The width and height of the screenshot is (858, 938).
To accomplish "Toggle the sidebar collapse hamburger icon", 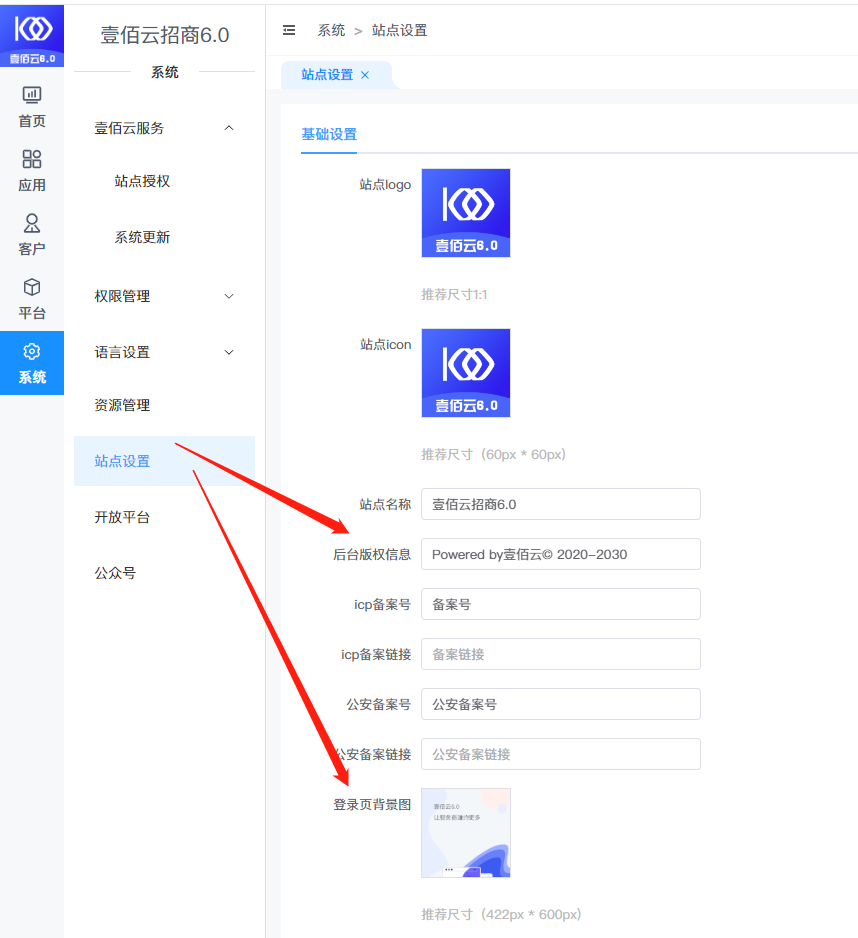I will [289, 30].
